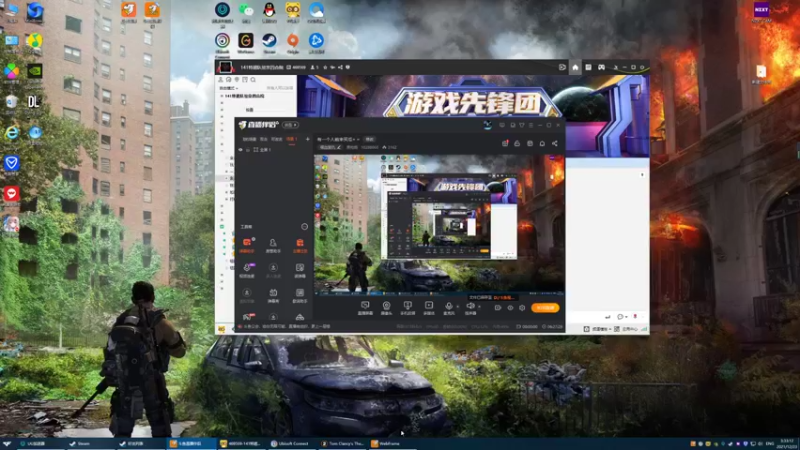The width and height of the screenshot is (800, 450).
Task: Open the microphone dropdown arrow
Action: [x=457, y=307]
